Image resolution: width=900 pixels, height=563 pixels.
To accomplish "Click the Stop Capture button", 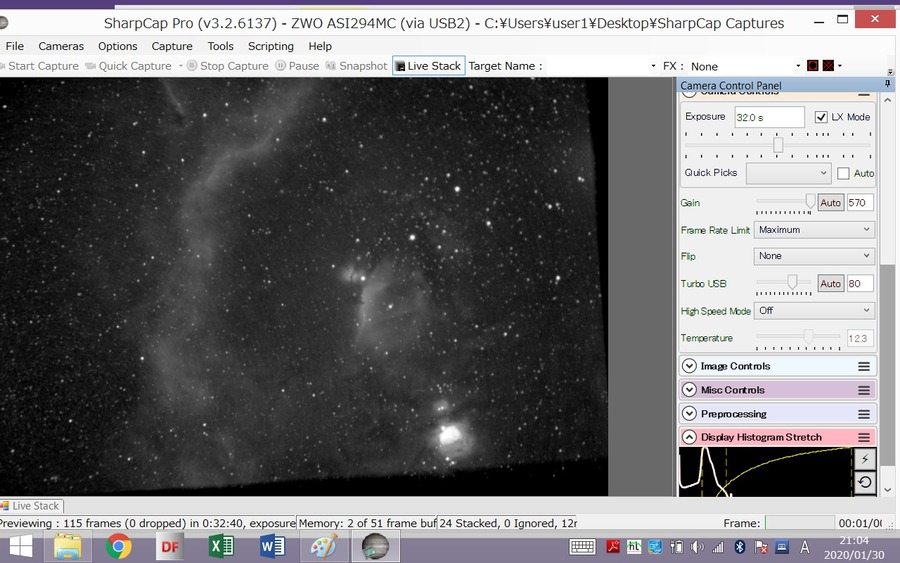I will [x=227, y=66].
